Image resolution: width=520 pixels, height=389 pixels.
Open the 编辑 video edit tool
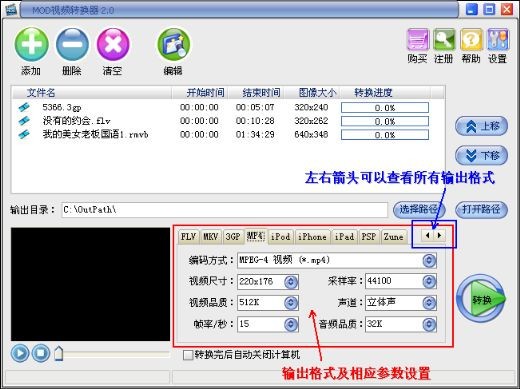173,44
